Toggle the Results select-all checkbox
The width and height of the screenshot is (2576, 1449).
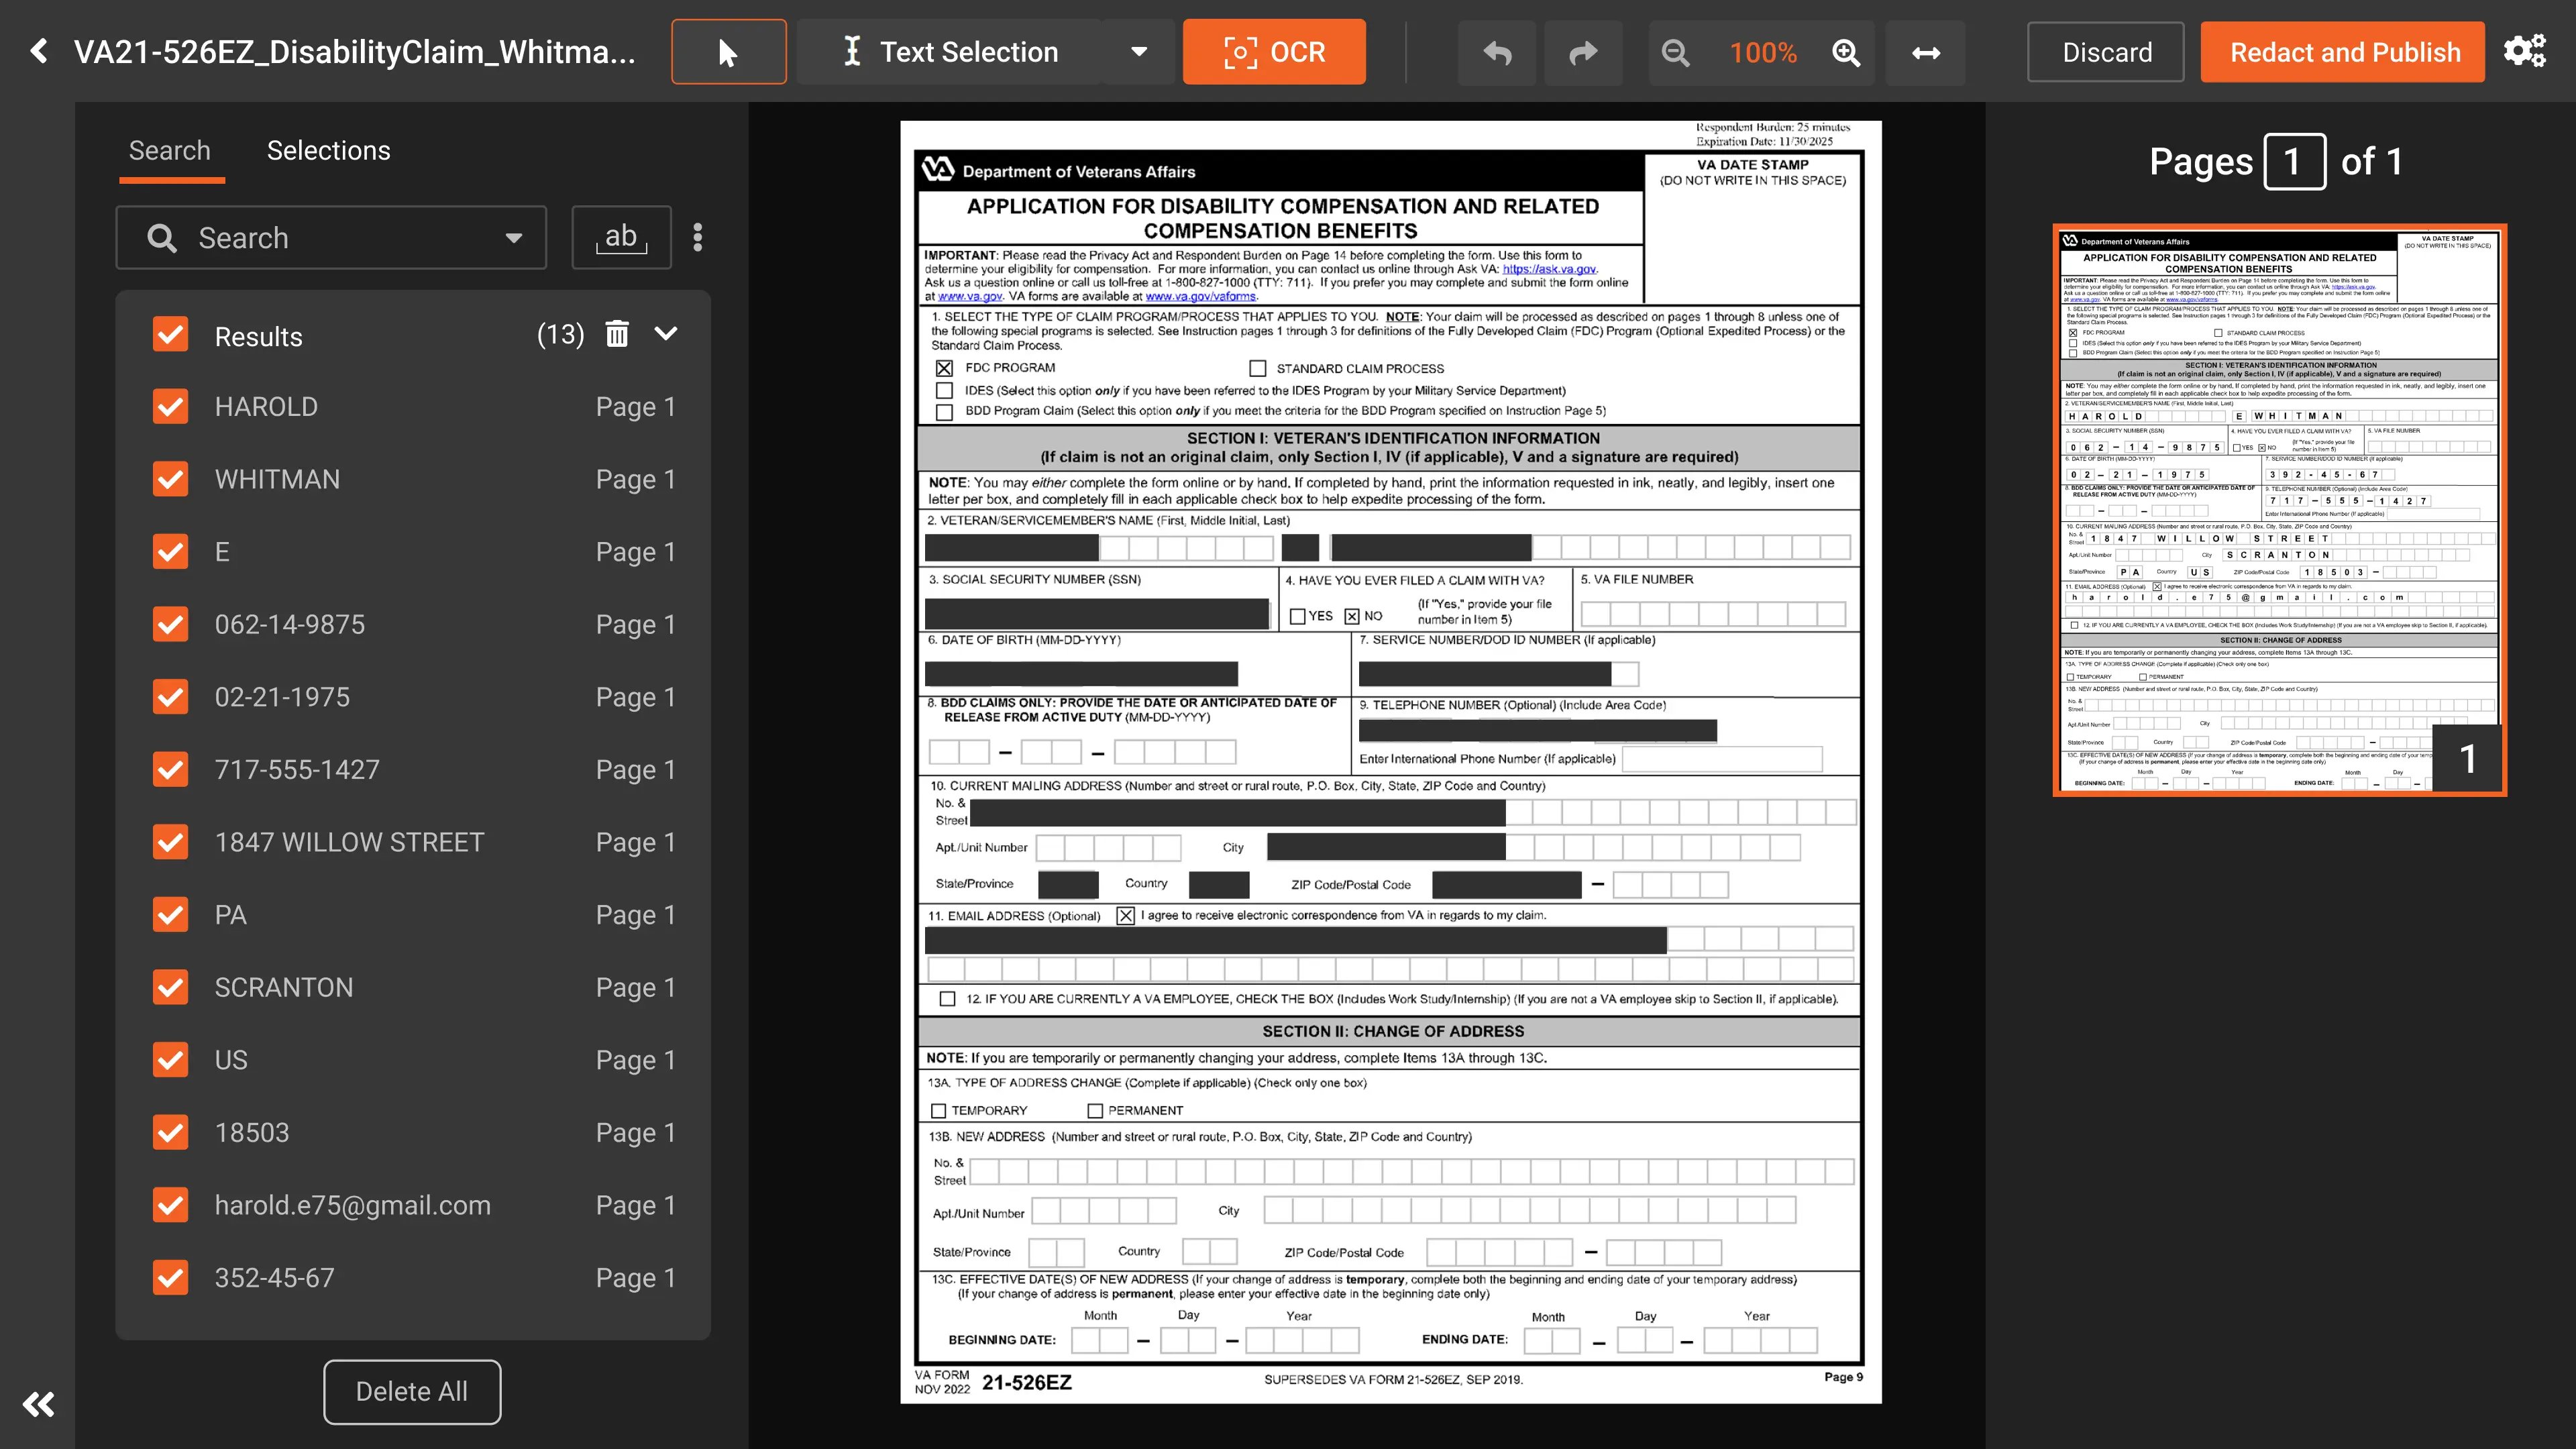(x=171, y=334)
